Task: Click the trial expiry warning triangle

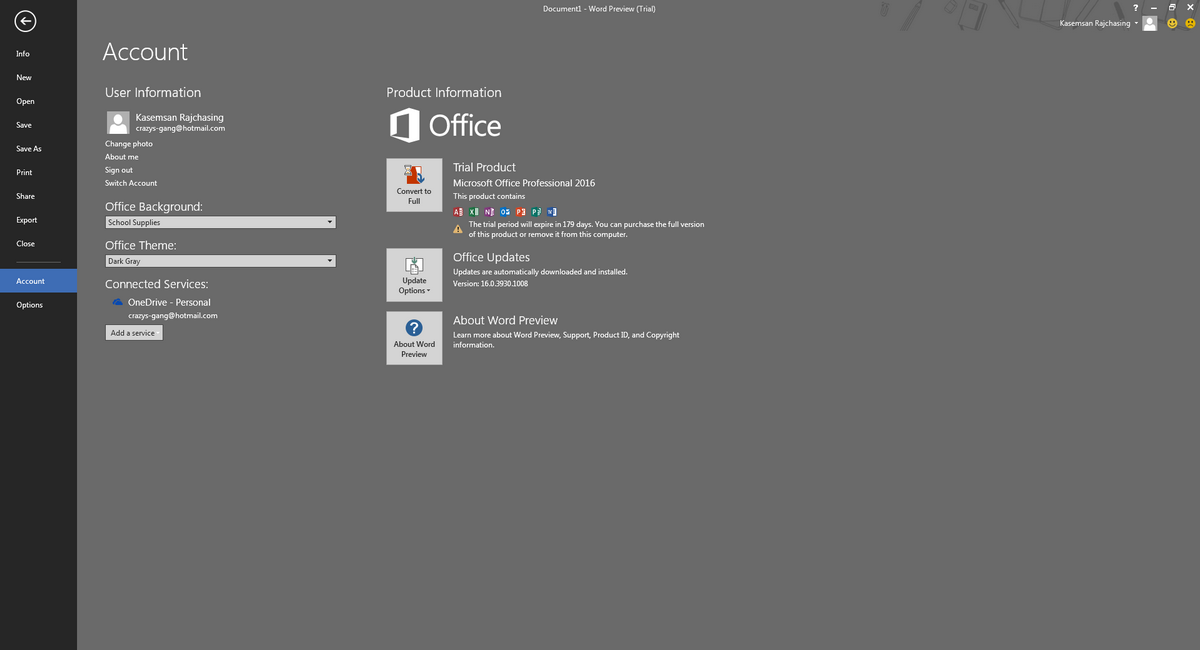Action: [458, 229]
